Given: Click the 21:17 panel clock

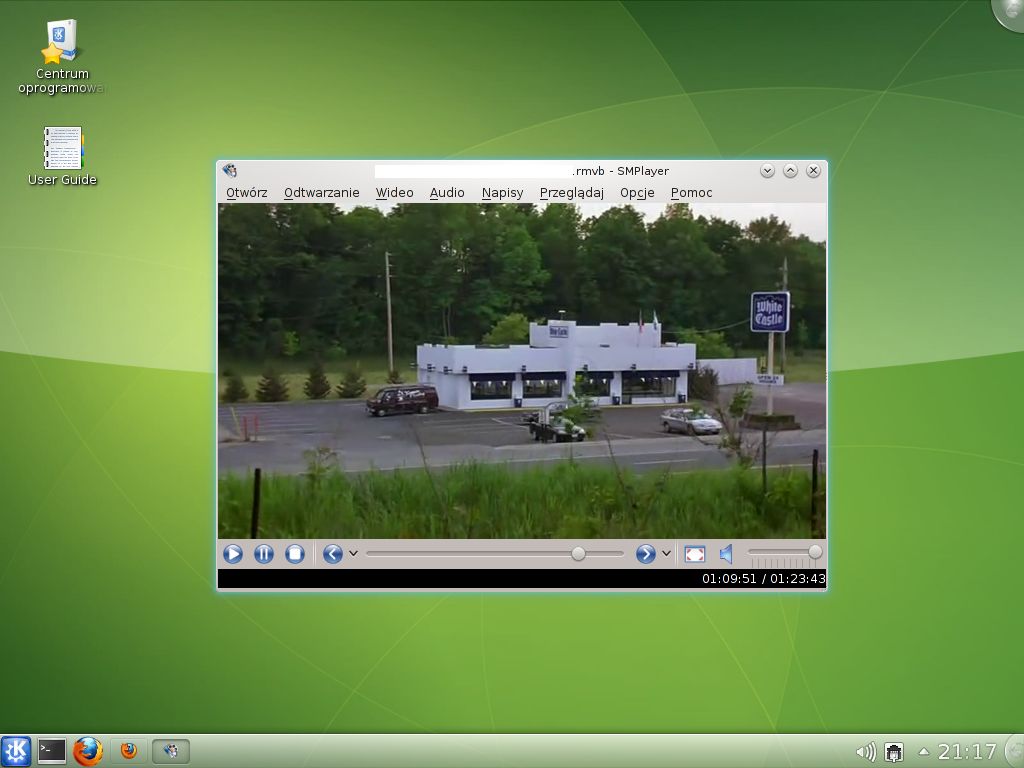Looking at the screenshot, I should [967, 752].
